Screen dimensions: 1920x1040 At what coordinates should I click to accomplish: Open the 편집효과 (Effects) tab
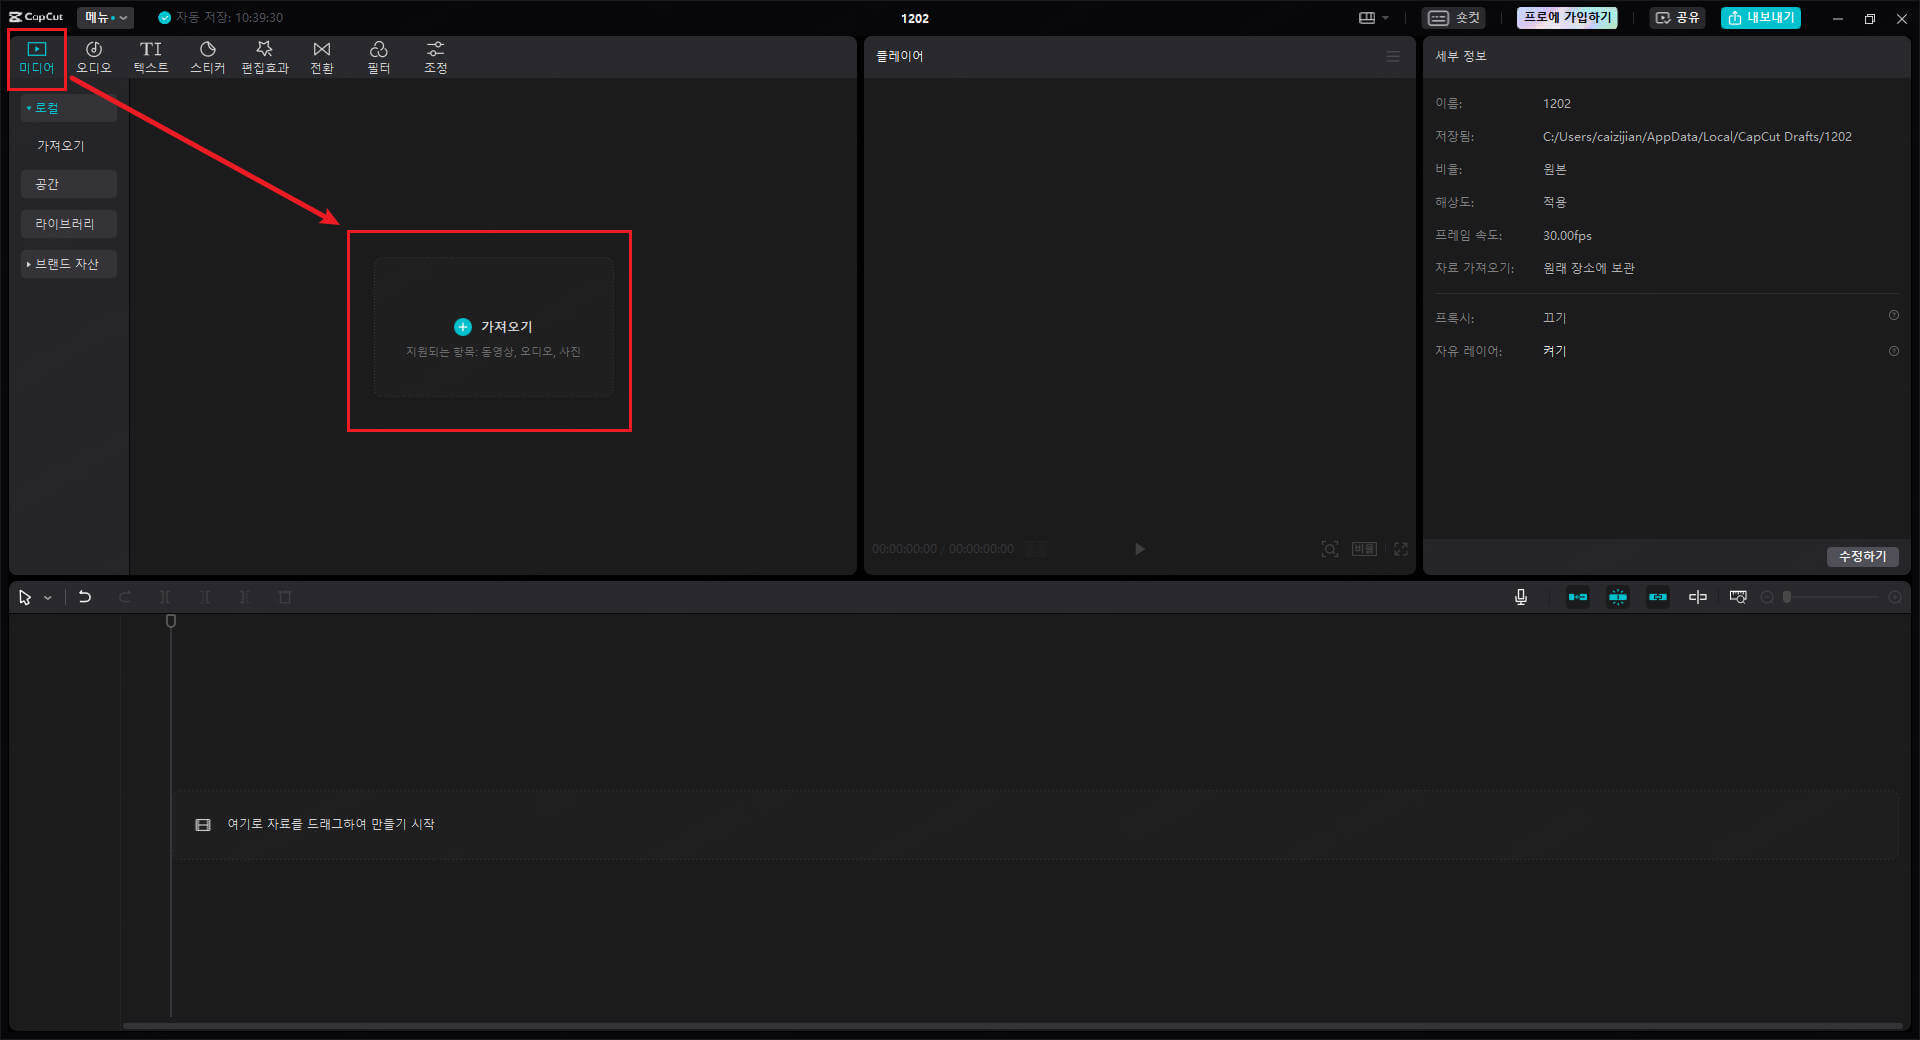tap(265, 58)
